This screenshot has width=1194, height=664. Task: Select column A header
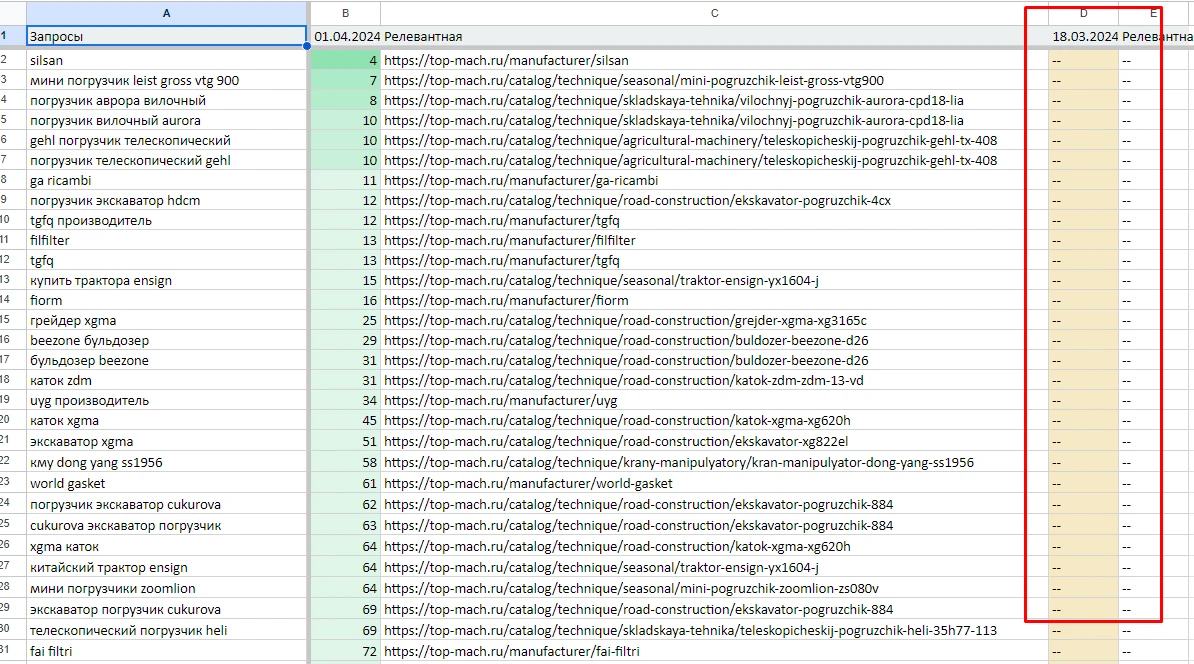pyautogui.click(x=166, y=13)
